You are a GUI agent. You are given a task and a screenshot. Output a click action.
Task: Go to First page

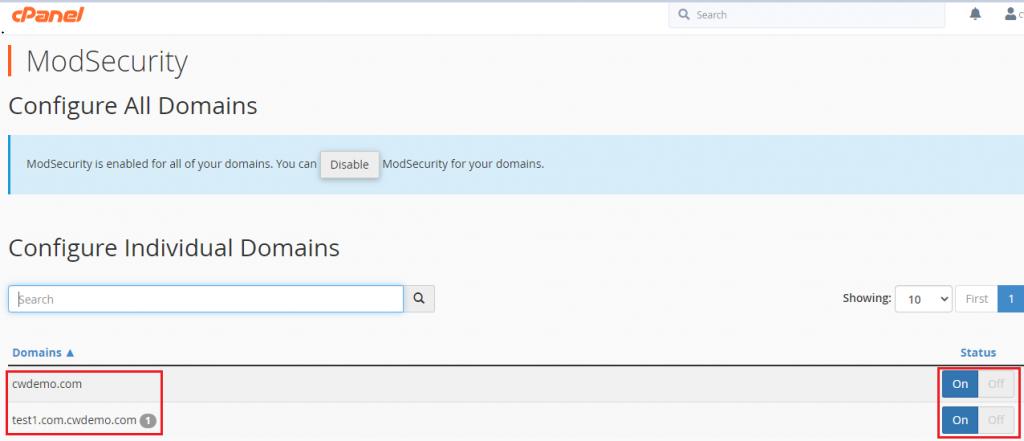coord(976,299)
